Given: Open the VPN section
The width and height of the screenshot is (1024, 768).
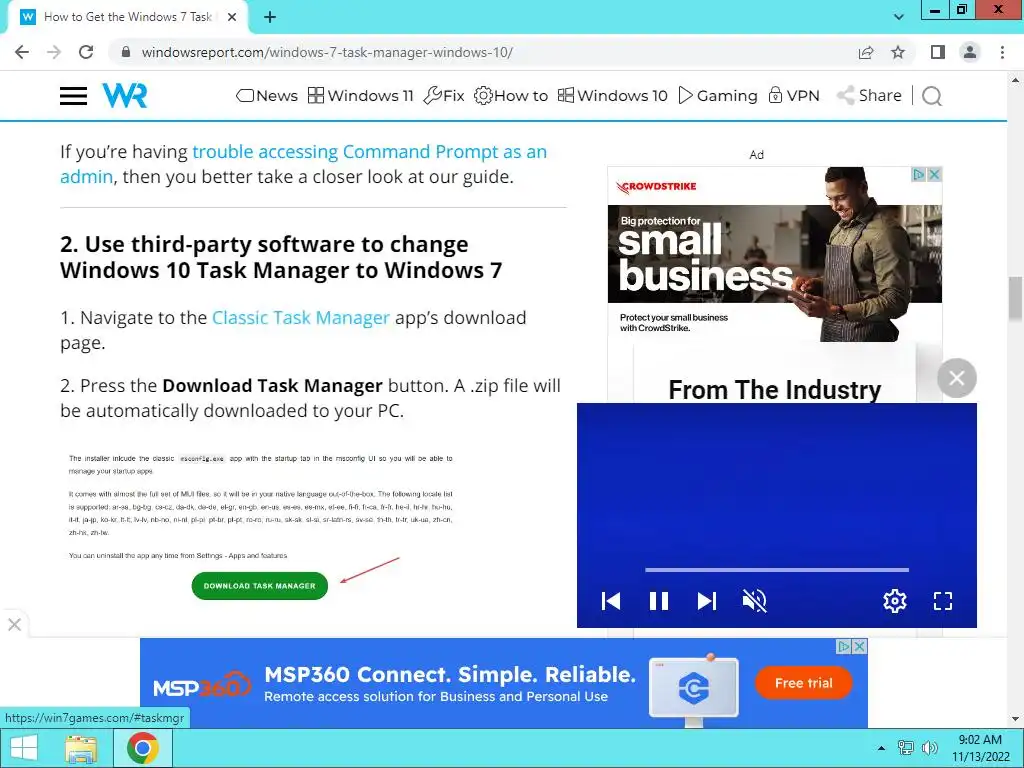Looking at the screenshot, I should [793, 96].
